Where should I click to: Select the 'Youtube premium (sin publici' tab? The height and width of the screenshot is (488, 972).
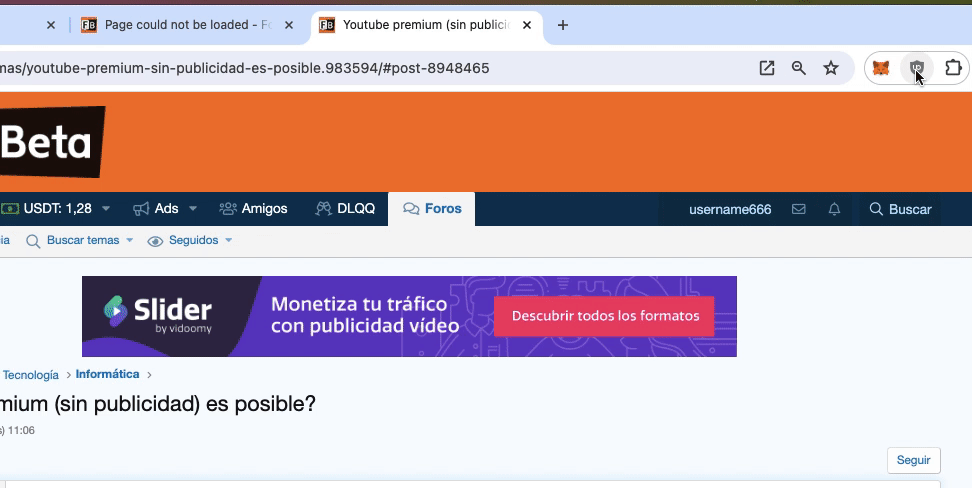click(x=426, y=25)
